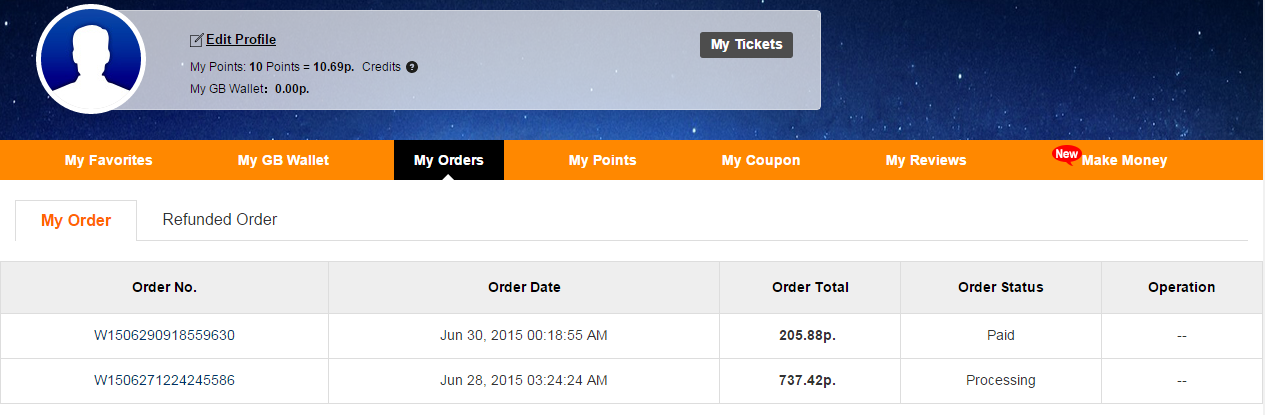Image resolution: width=1265 pixels, height=415 pixels.
Task: View My Reviews
Action: tap(926, 160)
